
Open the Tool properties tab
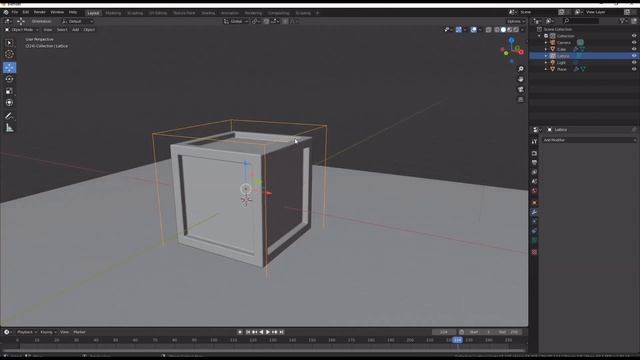point(534,141)
